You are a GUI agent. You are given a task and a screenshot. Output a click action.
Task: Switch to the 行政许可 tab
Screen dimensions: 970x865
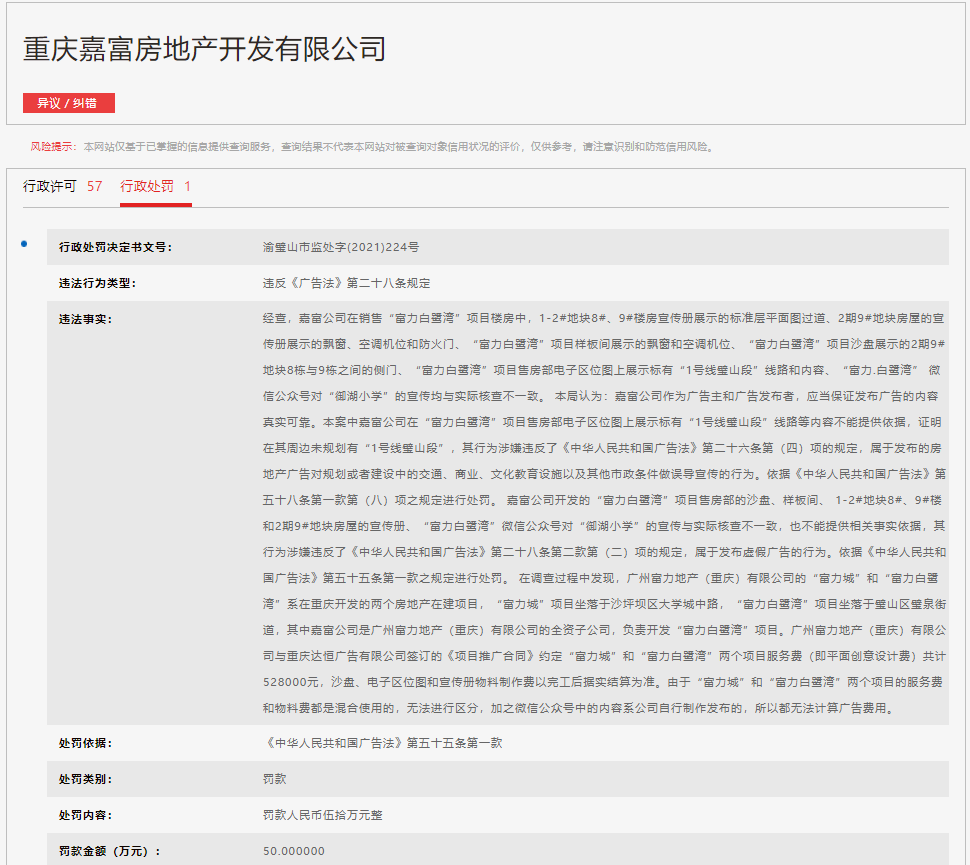tap(49, 186)
